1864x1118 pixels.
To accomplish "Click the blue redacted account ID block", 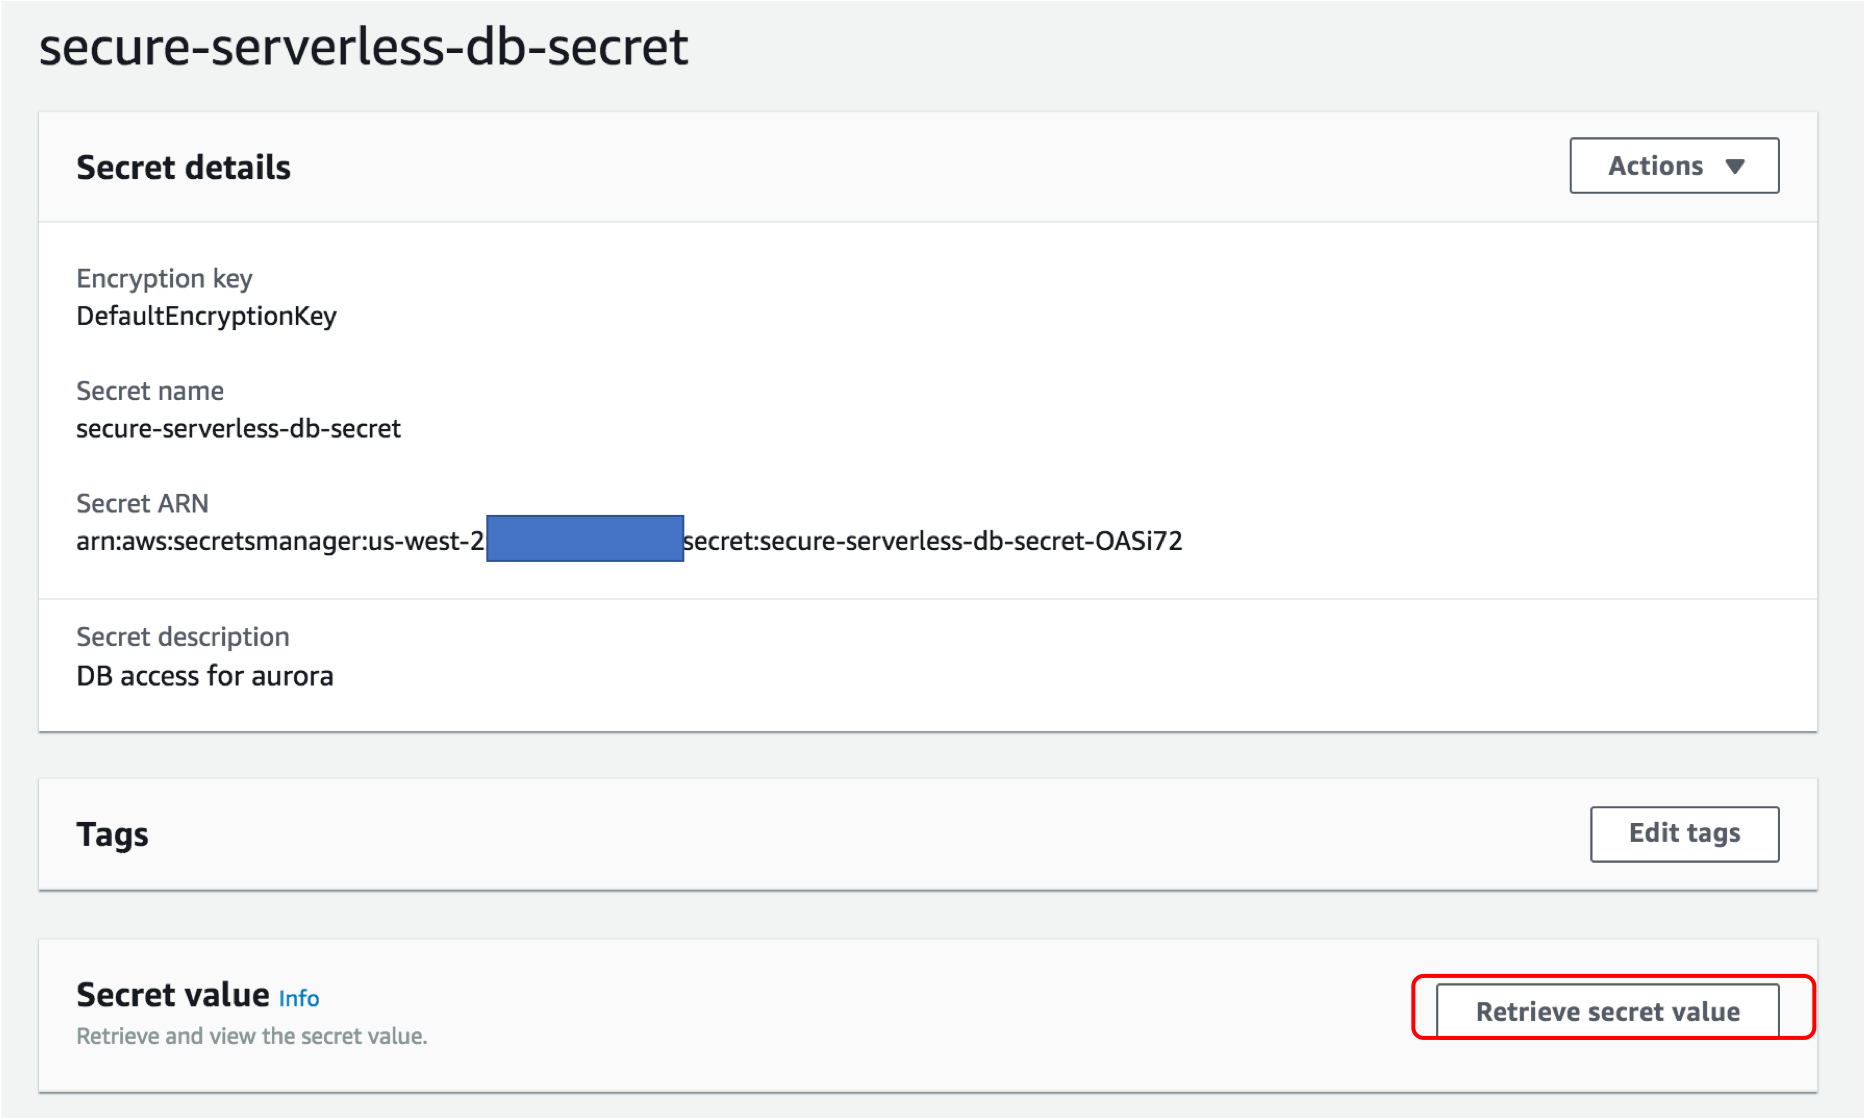I will pos(585,539).
